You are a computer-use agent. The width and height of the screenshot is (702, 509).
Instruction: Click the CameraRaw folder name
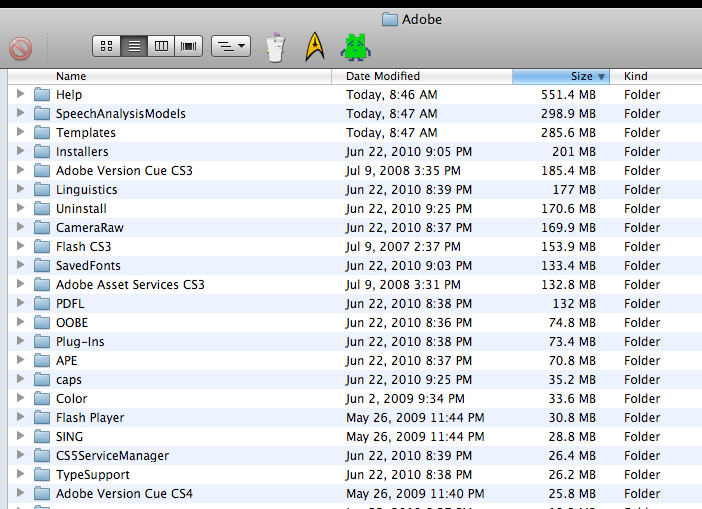pyautogui.click(x=90, y=228)
